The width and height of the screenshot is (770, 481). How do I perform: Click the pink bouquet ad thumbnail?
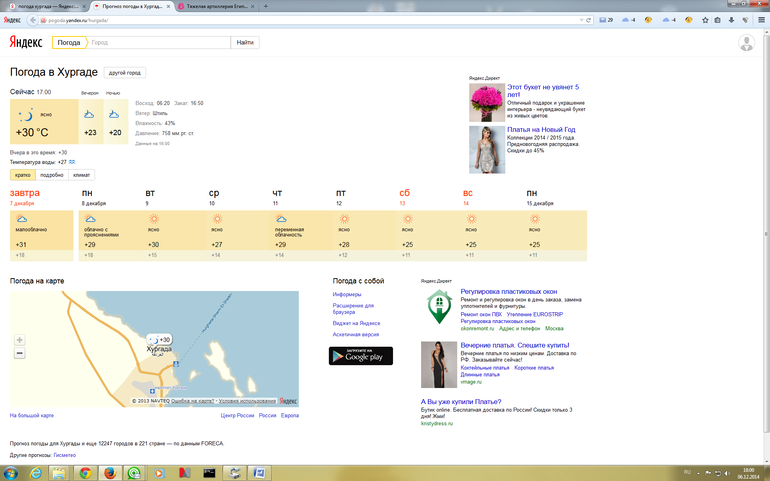pos(487,102)
